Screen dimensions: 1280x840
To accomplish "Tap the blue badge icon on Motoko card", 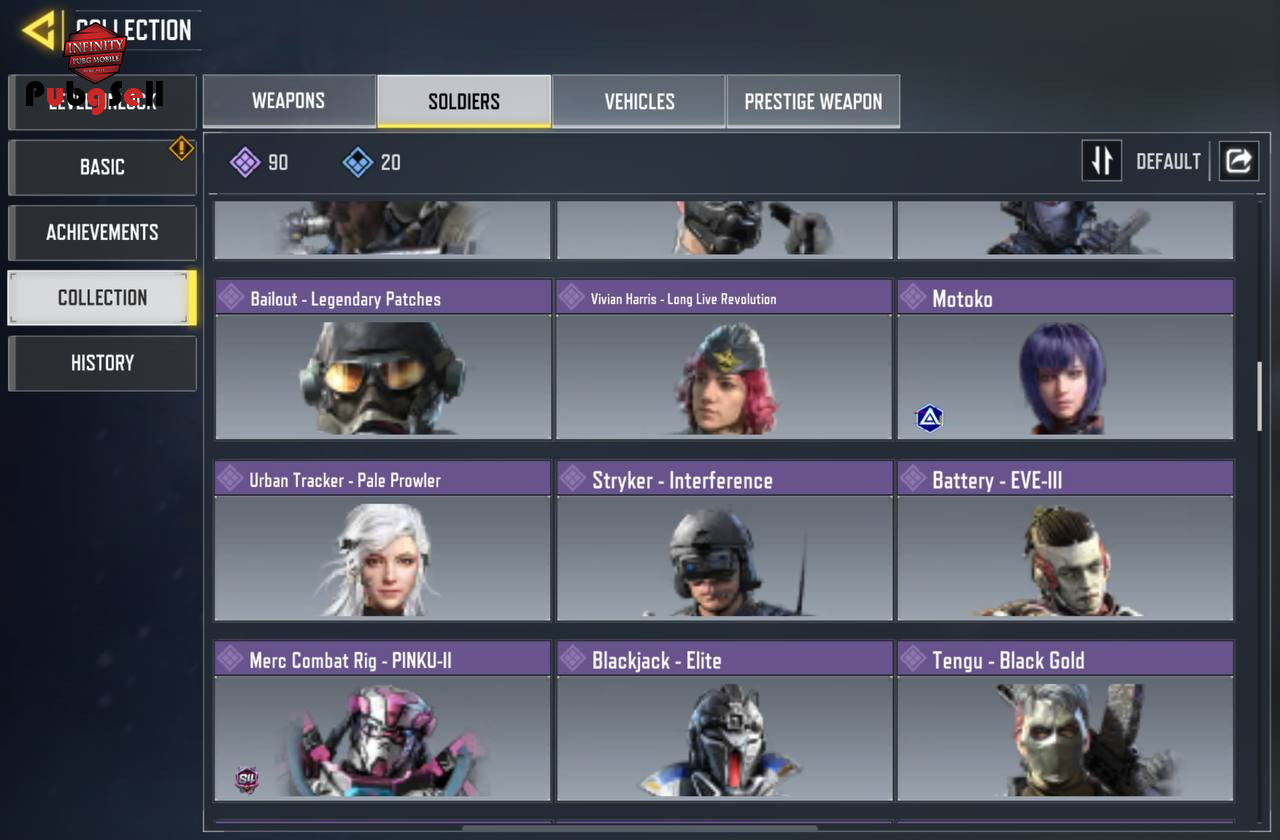I will pos(929,418).
